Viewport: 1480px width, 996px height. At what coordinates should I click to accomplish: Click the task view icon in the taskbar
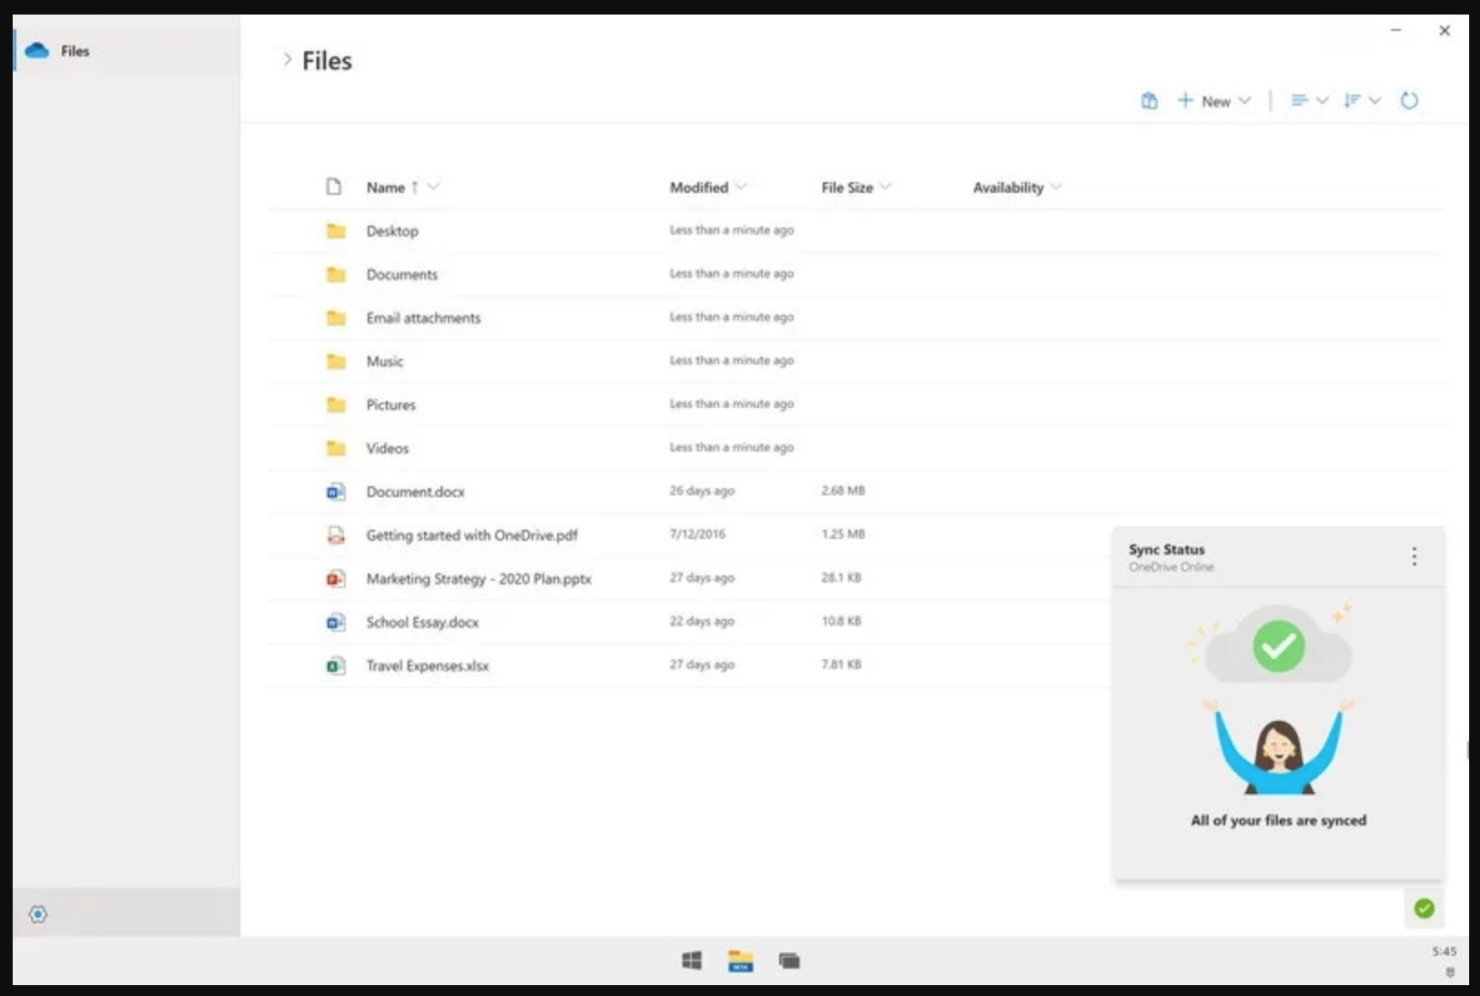(789, 961)
